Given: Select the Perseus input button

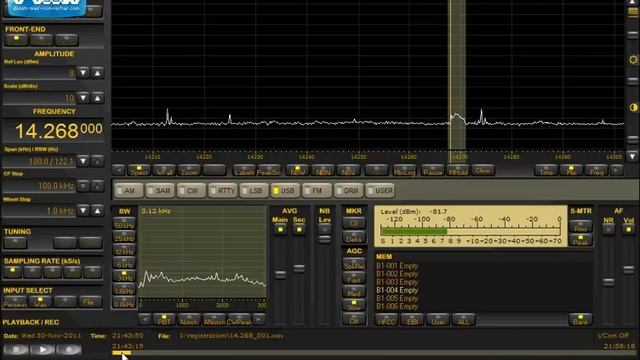Looking at the screenshot, I should click(x=15, y=302).
